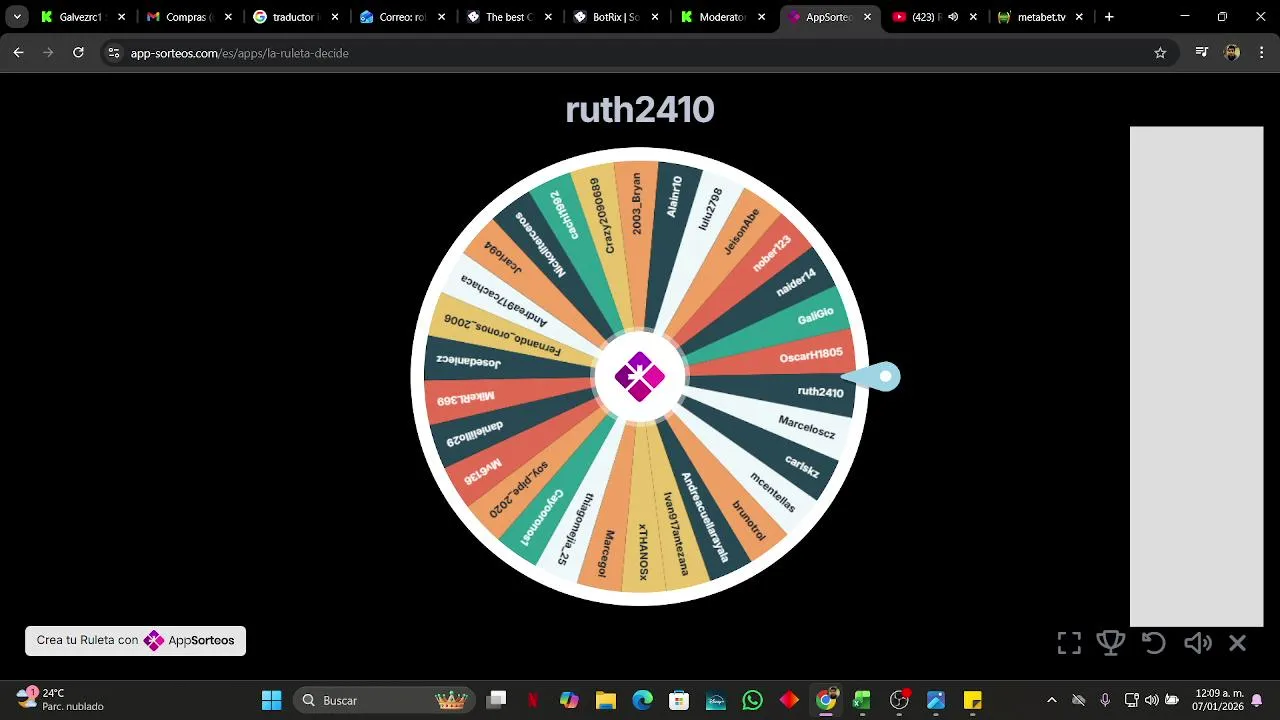Screen dimensions: 1280x720
Task: Open Task View on the taskbar
Action: (497, 700)
